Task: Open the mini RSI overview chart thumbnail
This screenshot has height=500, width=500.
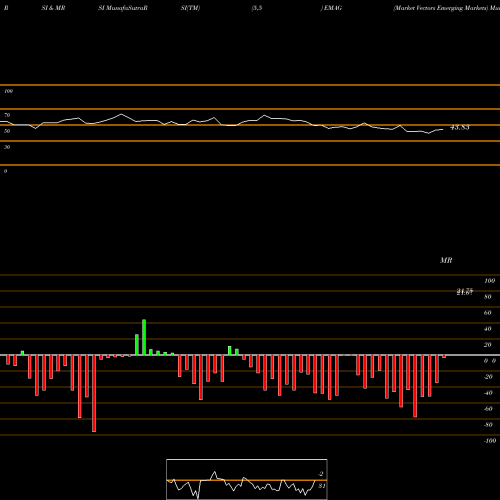Action: click(x=247, y=479)
